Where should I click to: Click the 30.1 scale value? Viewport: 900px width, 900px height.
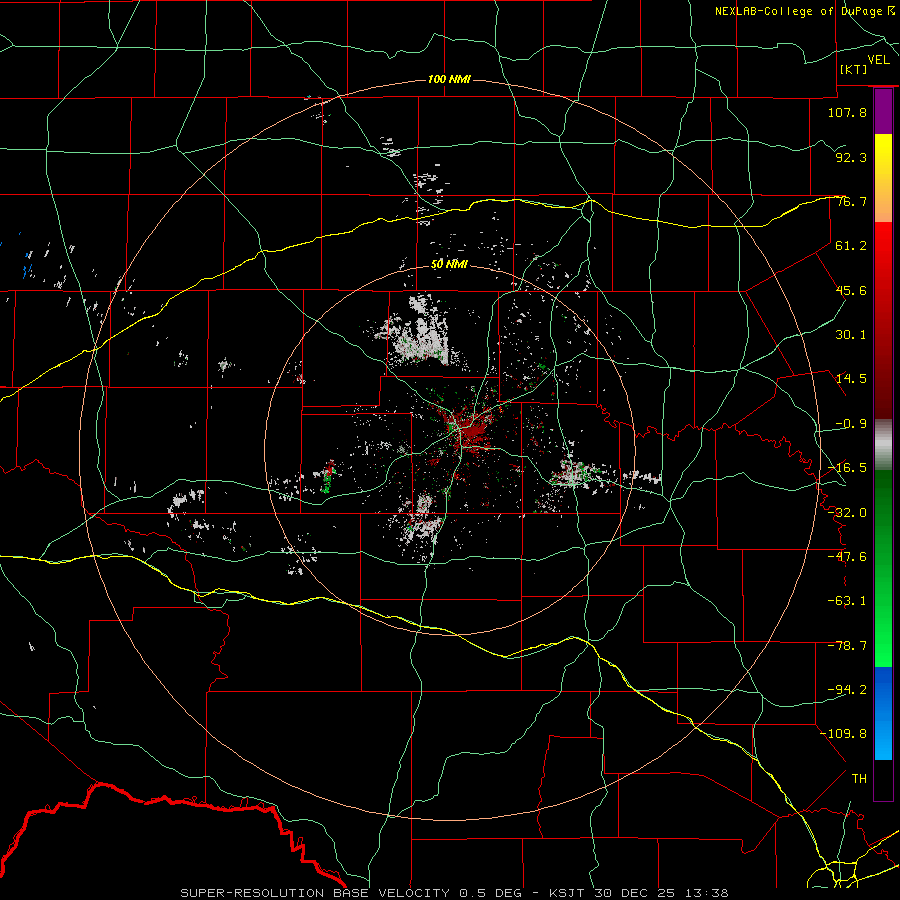(851, 335)
